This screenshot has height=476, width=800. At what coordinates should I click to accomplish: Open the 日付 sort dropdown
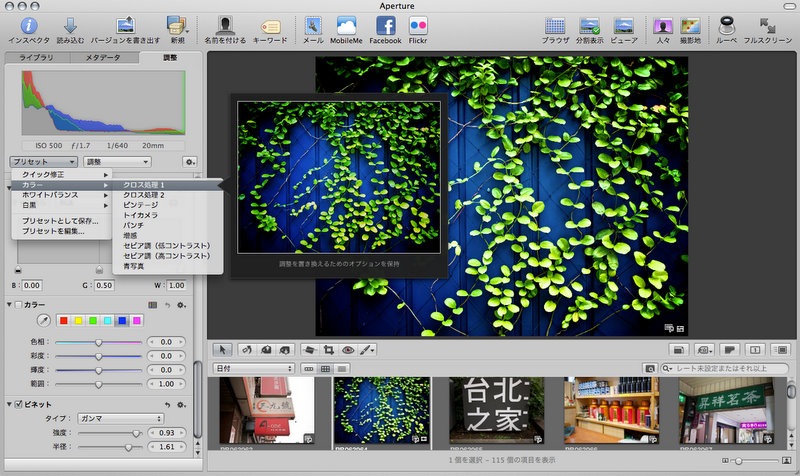pos(254,368)
